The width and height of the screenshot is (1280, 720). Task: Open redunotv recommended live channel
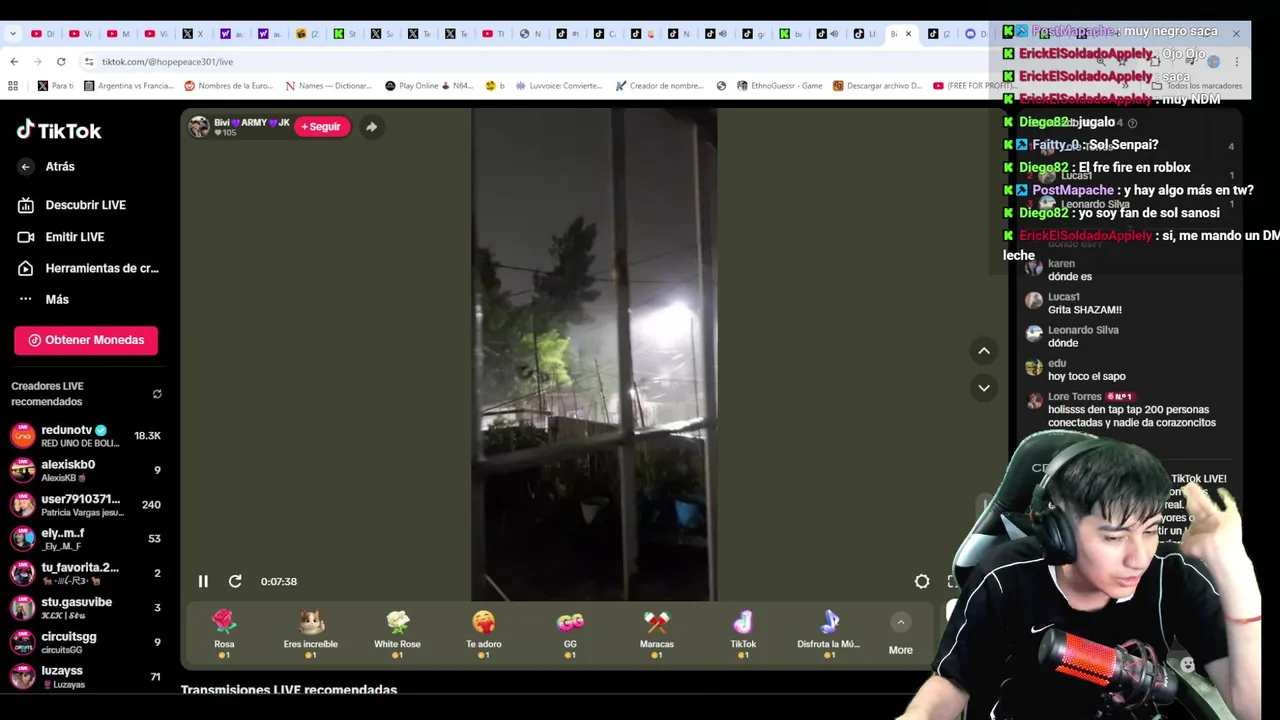point(86,436)
